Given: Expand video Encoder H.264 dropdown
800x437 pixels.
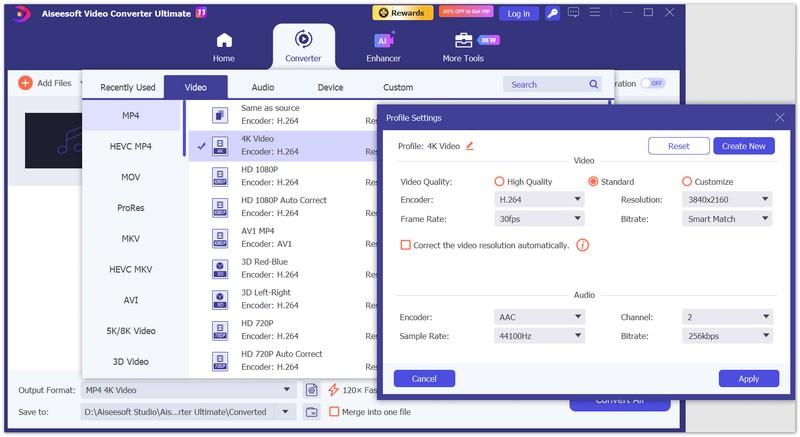Looking at the screenshot, I should 539,199.
